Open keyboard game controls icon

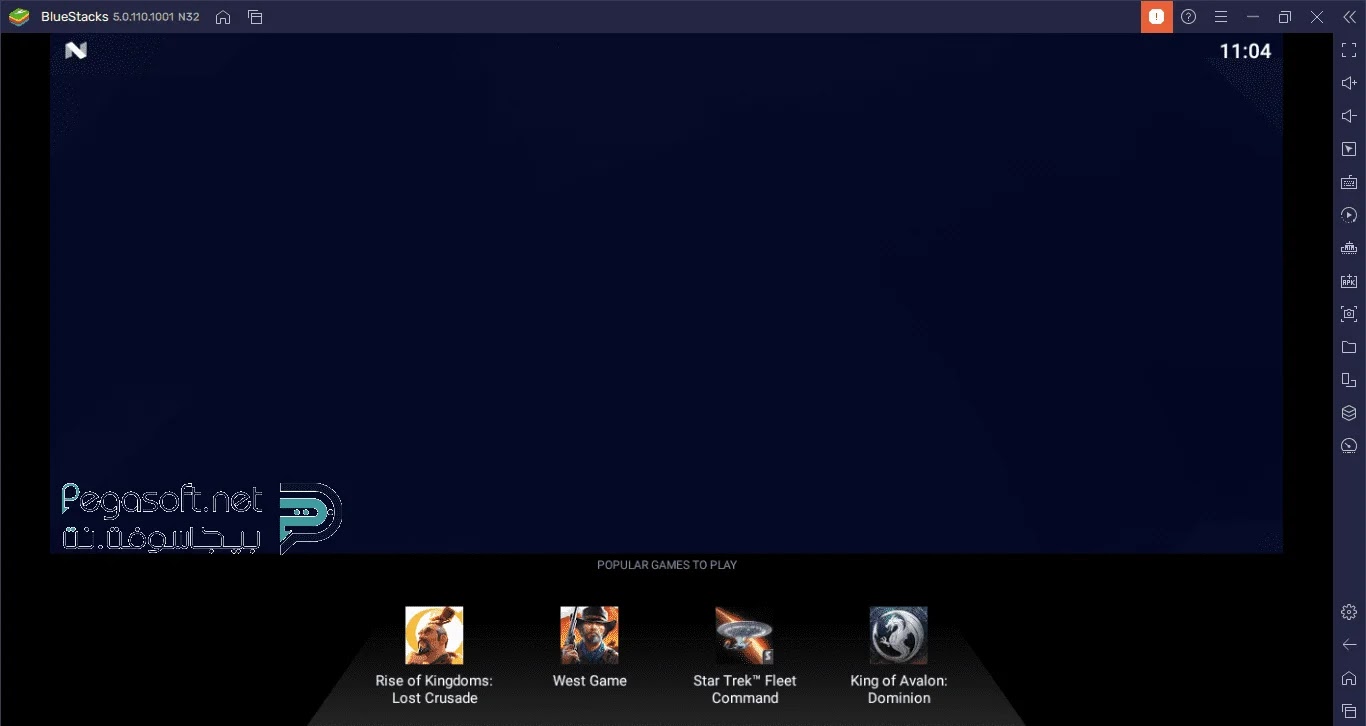coord(1349,182)
